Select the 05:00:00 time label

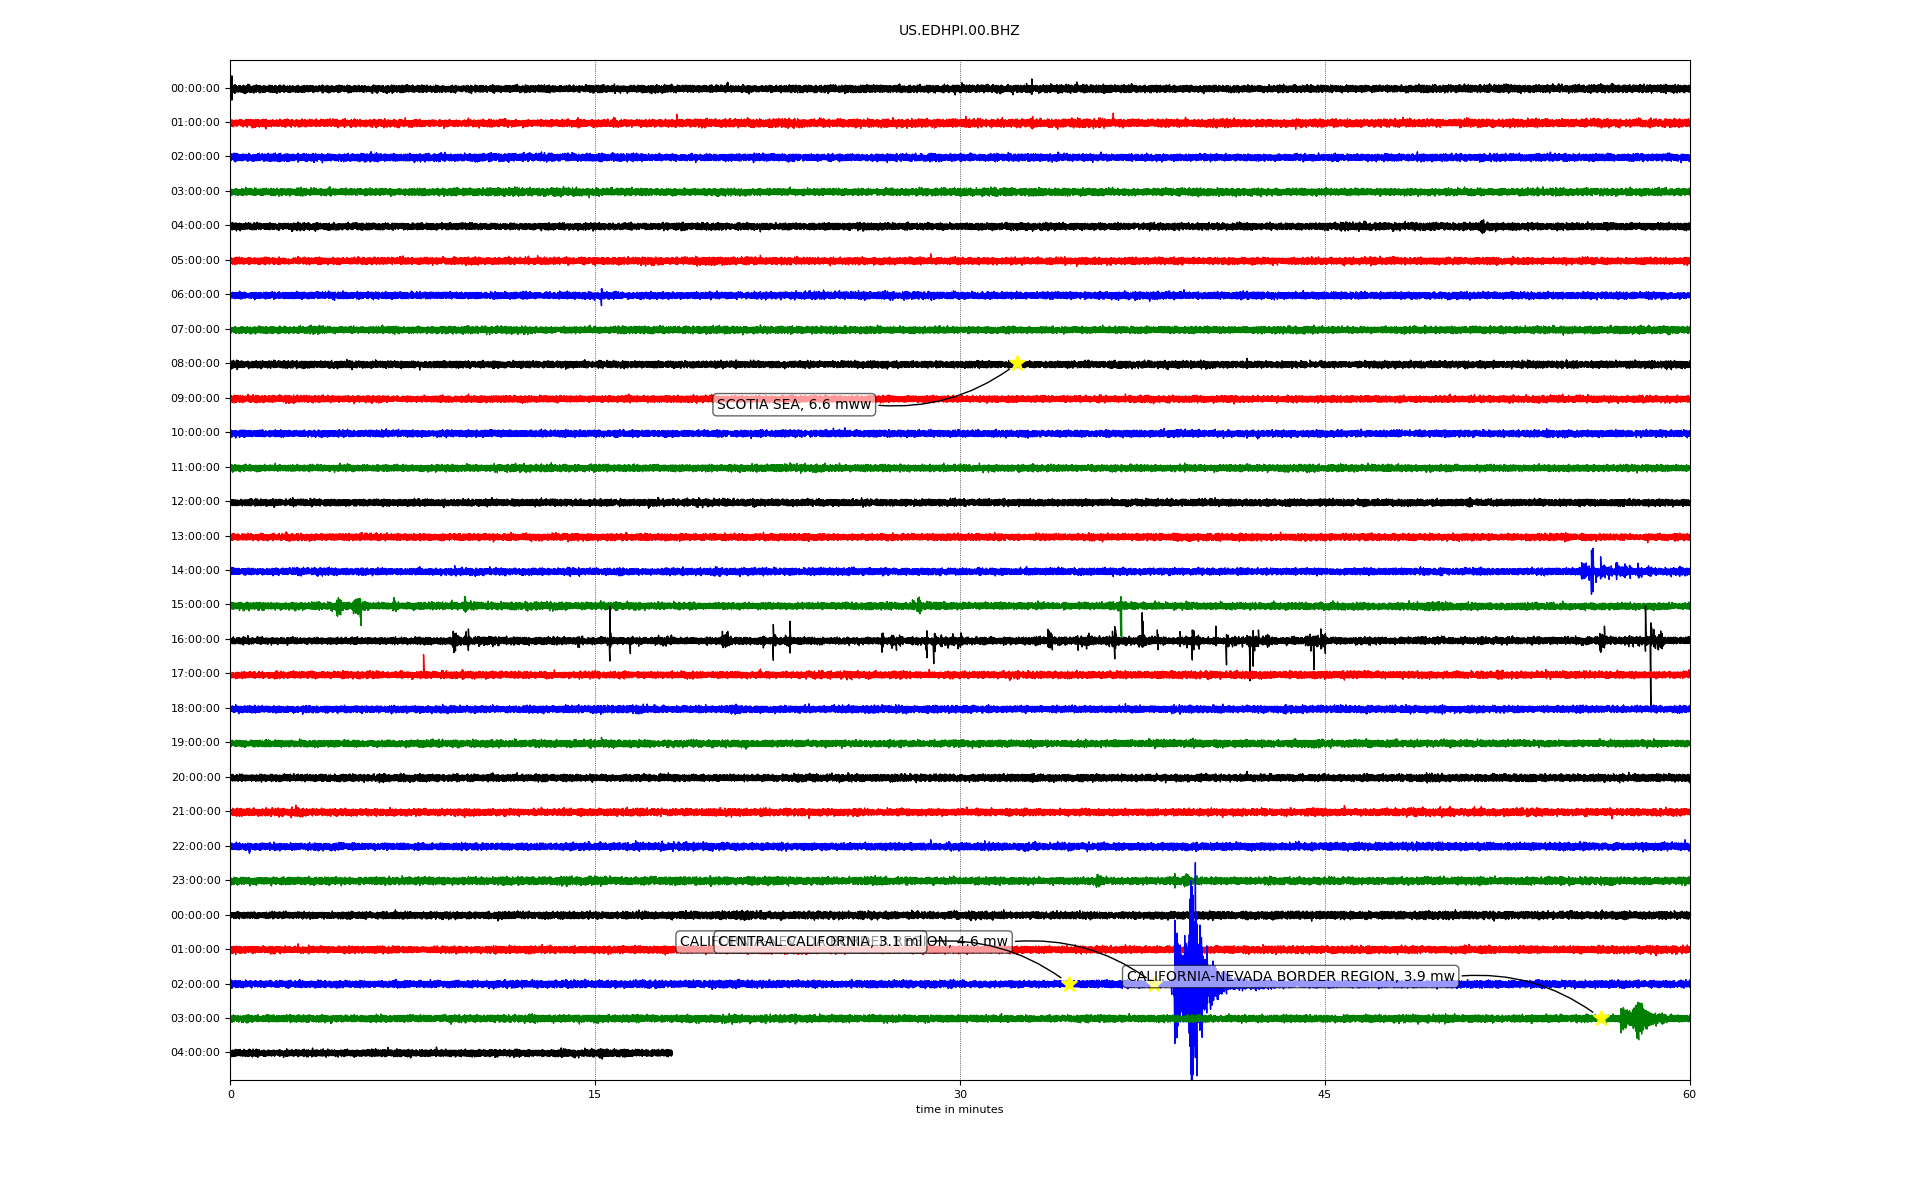pyautogui.click(x=195, y=261)
